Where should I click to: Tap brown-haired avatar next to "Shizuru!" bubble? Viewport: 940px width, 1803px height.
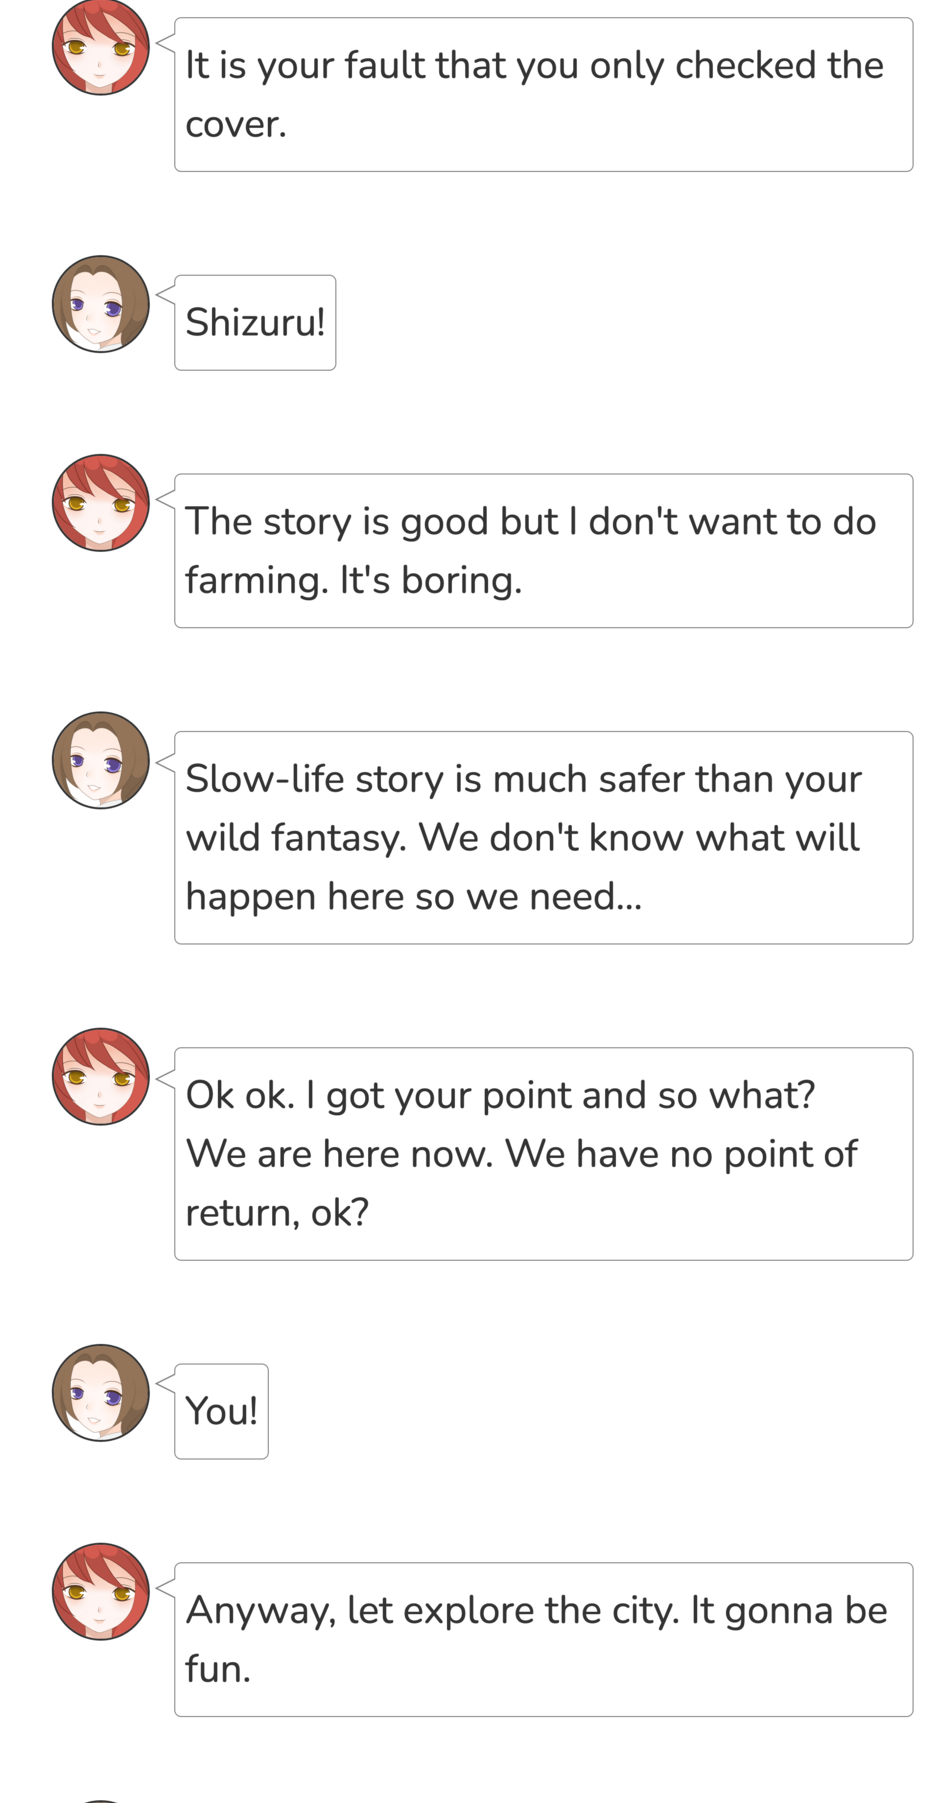[100, 304]
